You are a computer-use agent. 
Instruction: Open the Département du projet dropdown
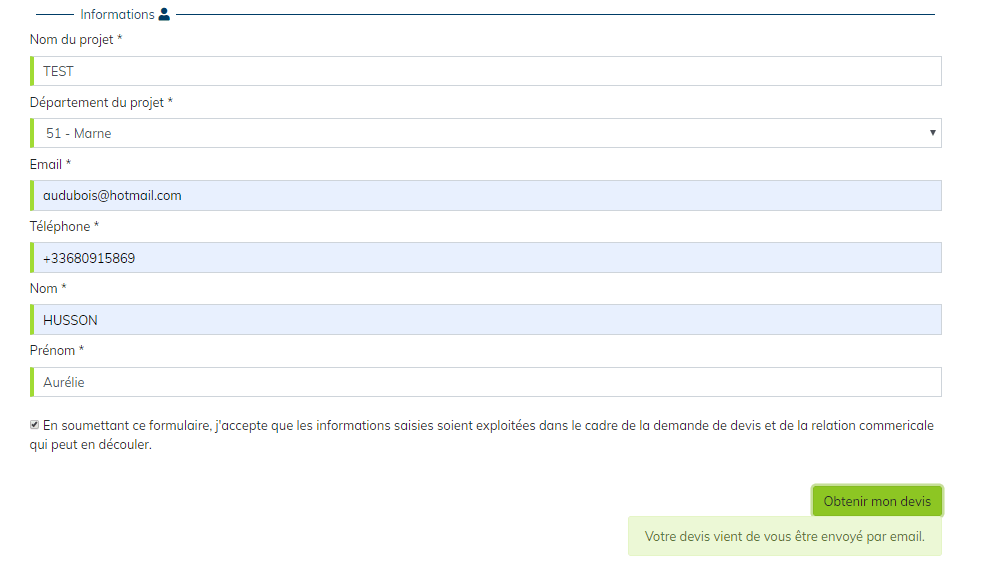(x=486, y=133)
